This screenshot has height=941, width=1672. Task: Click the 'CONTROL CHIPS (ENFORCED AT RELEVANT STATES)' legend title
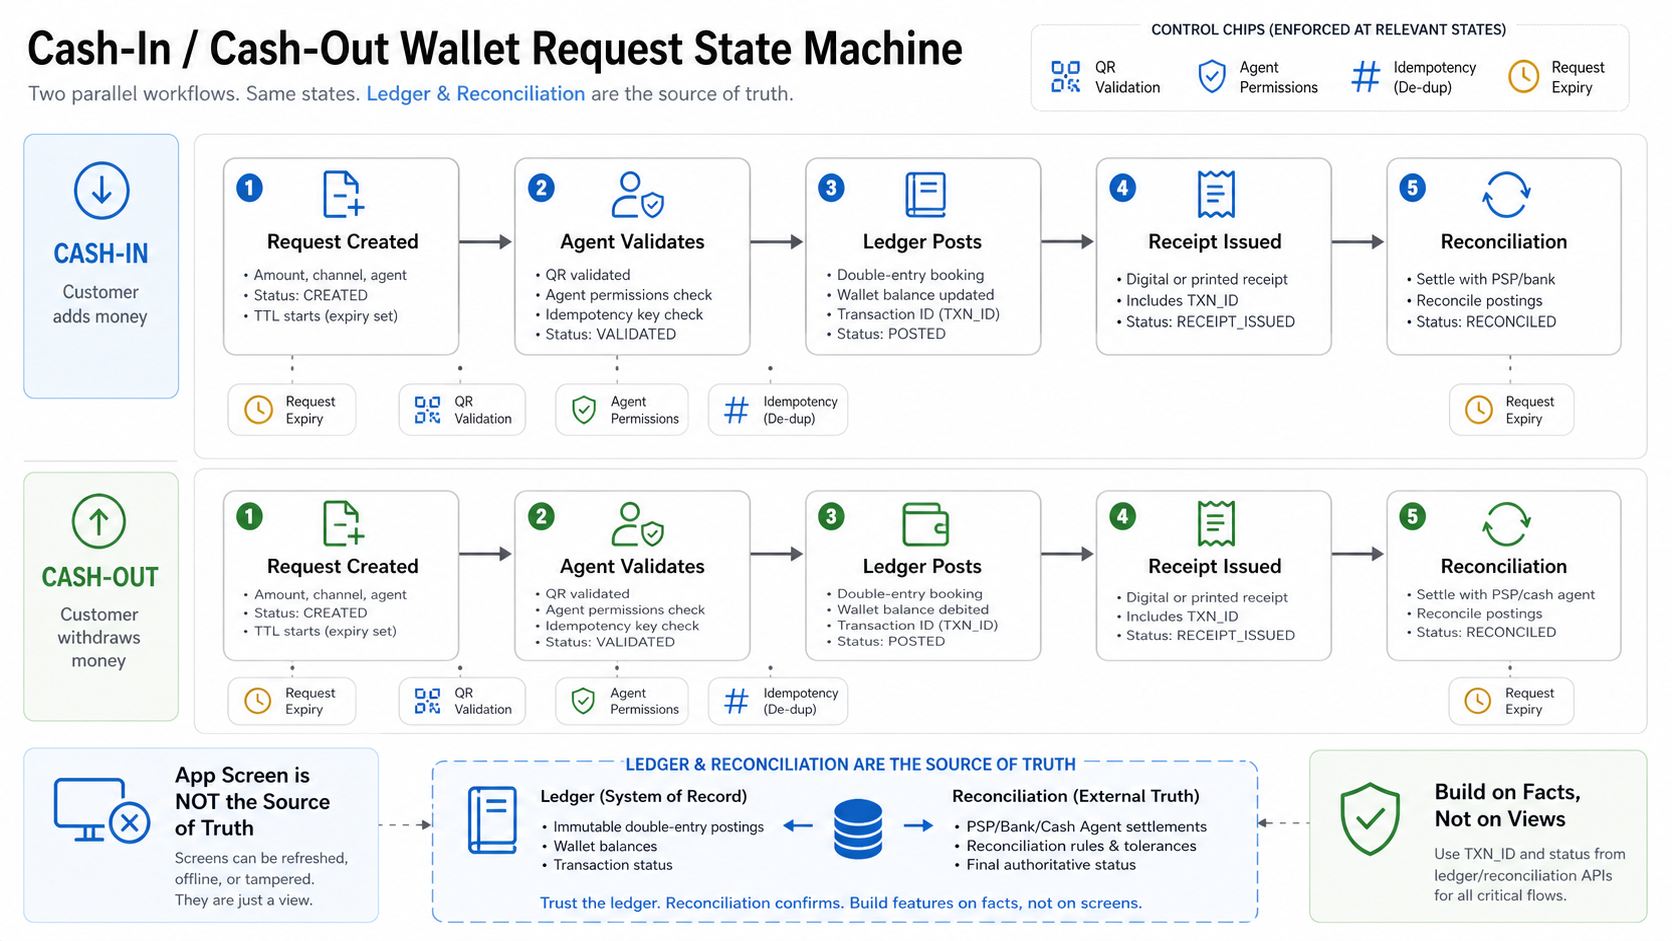(x=1329, y=30)
